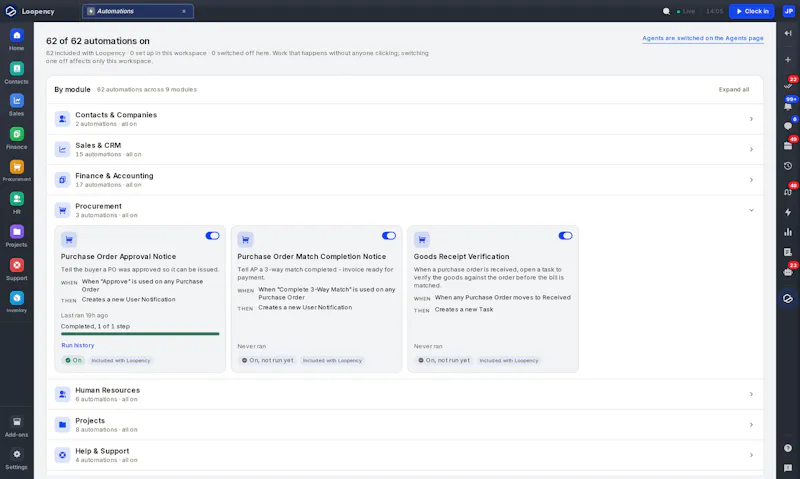800x479 pixels.
Task: Collapse the Procurement module section
Action: point(405,210)
